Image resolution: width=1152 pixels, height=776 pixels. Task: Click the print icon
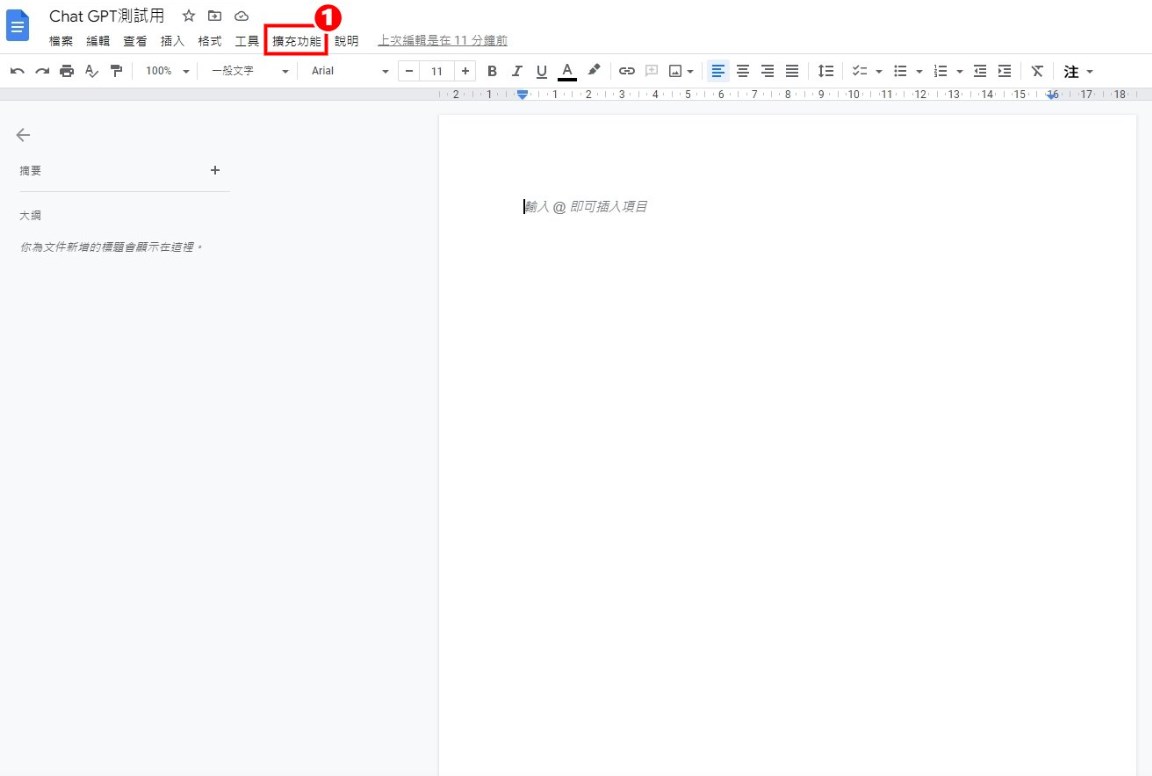coord(67,71)
